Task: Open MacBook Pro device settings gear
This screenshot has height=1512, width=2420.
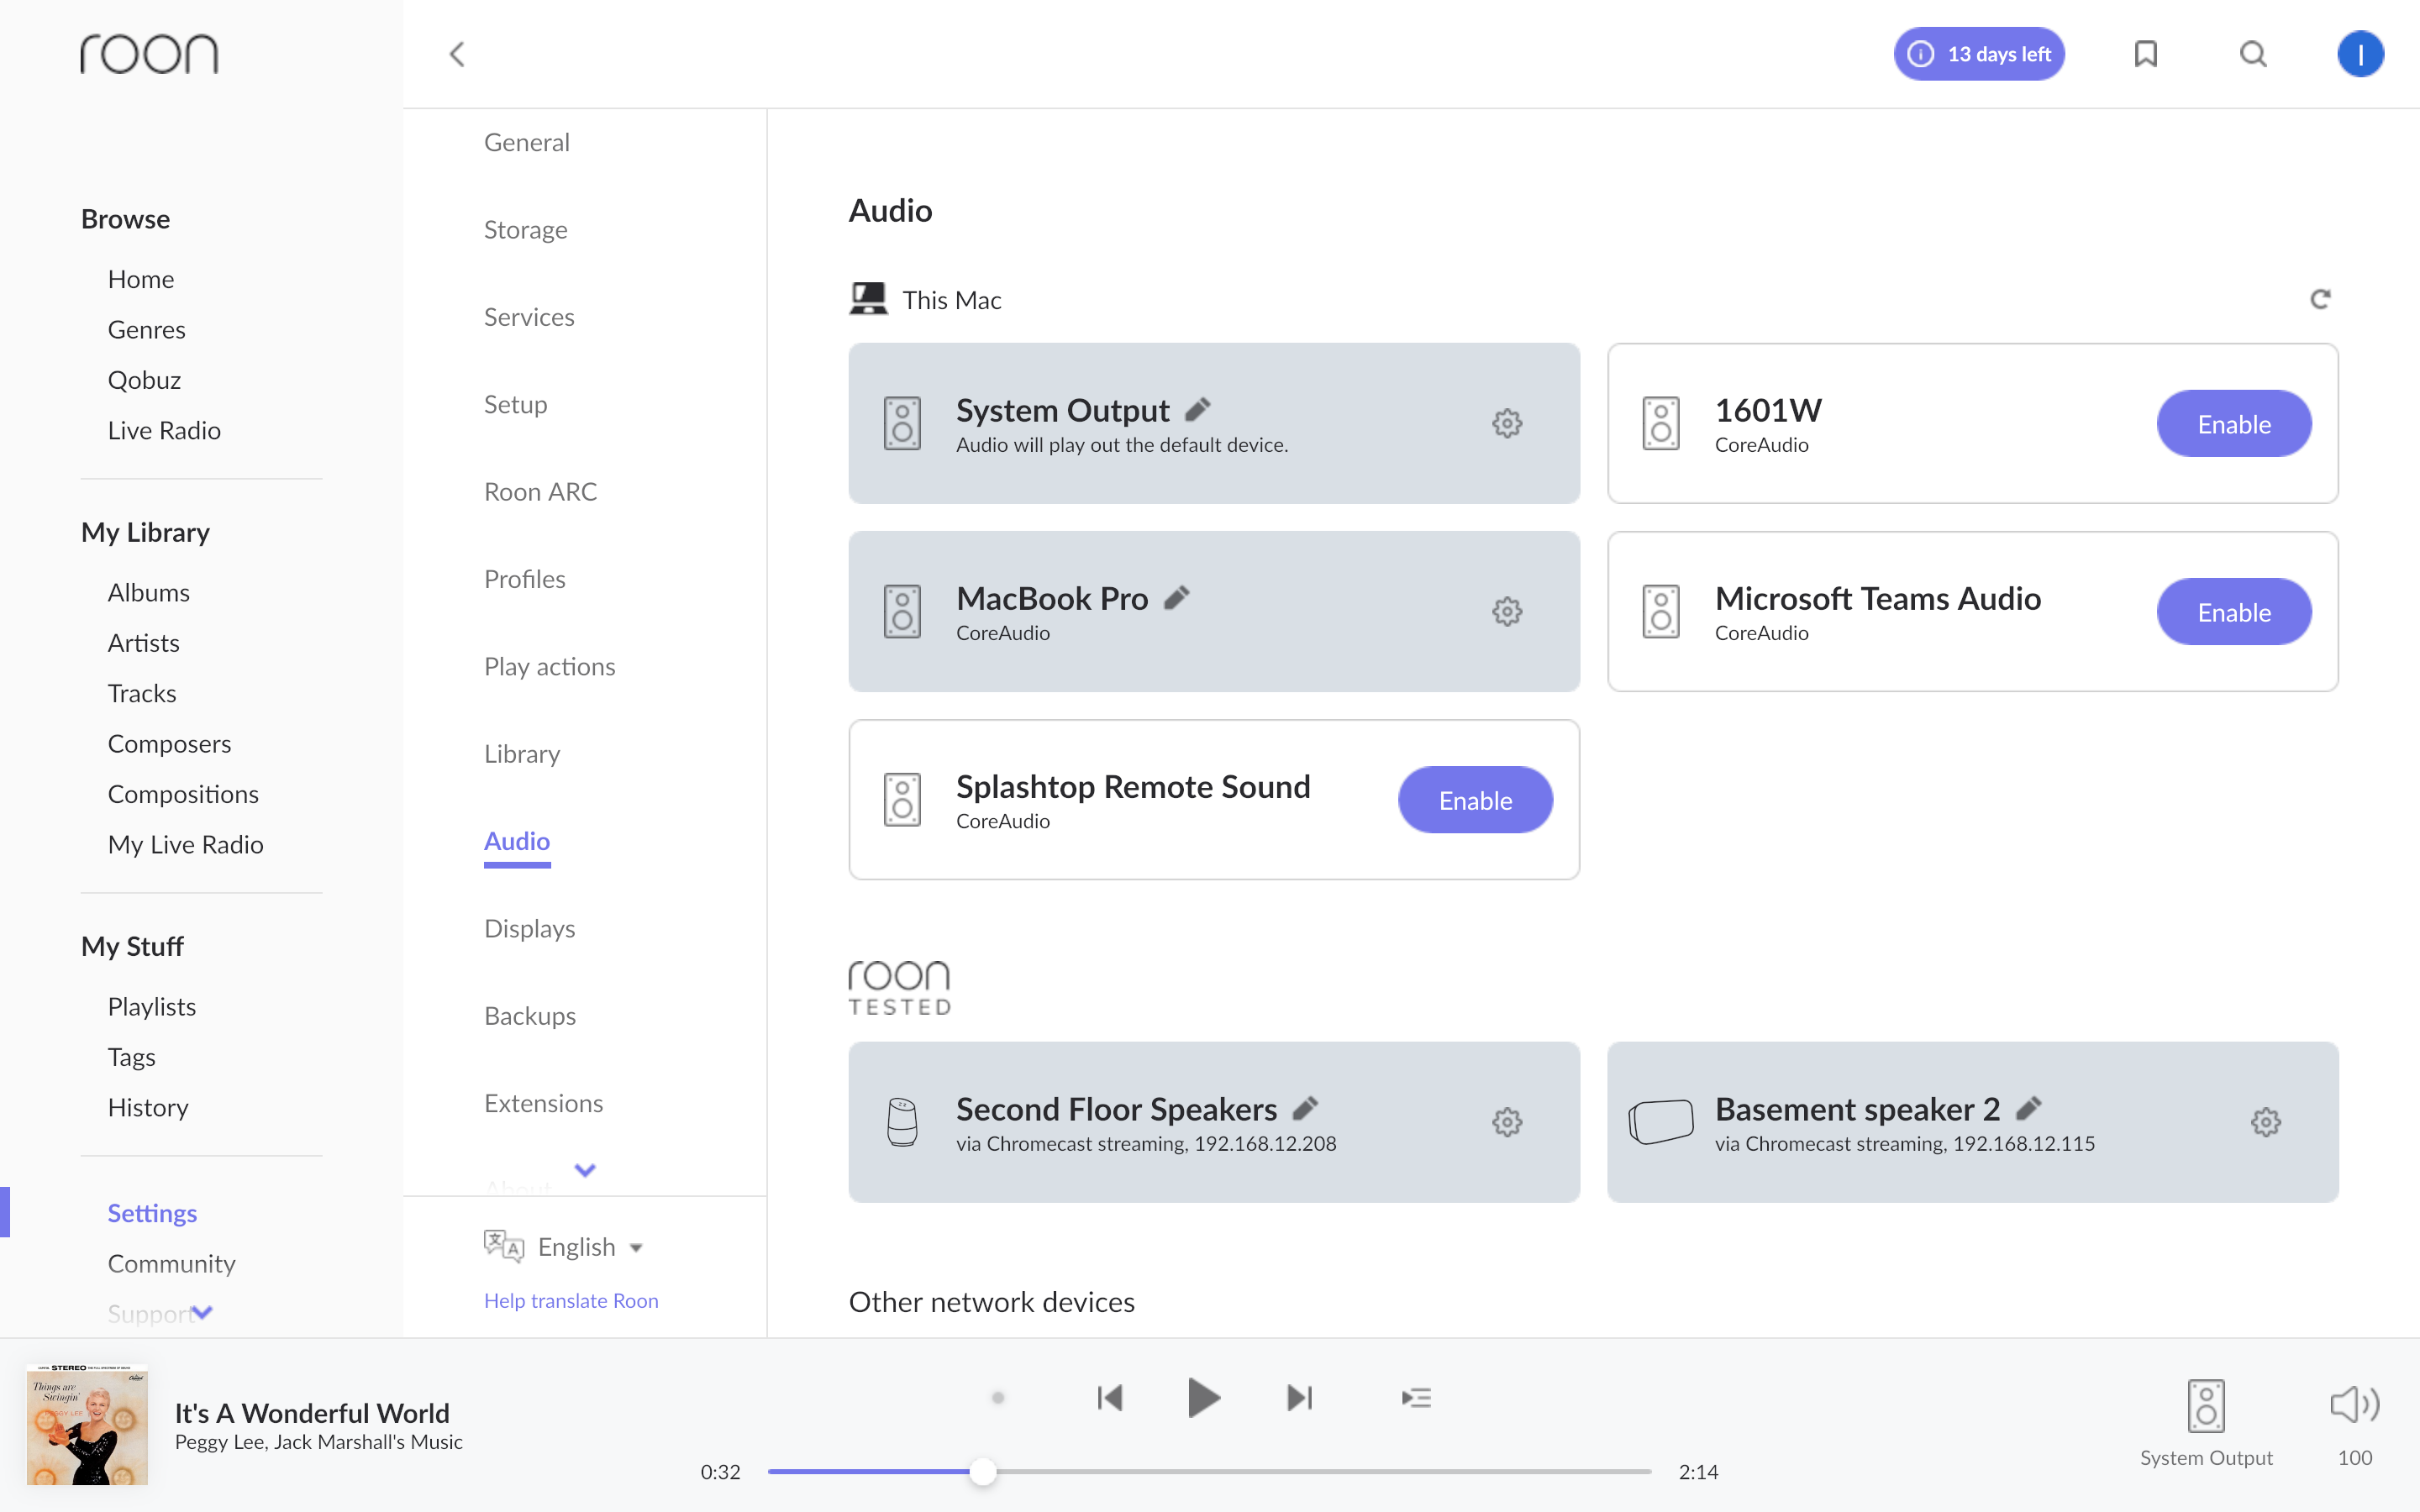Action: click(x=1507, y=611)
